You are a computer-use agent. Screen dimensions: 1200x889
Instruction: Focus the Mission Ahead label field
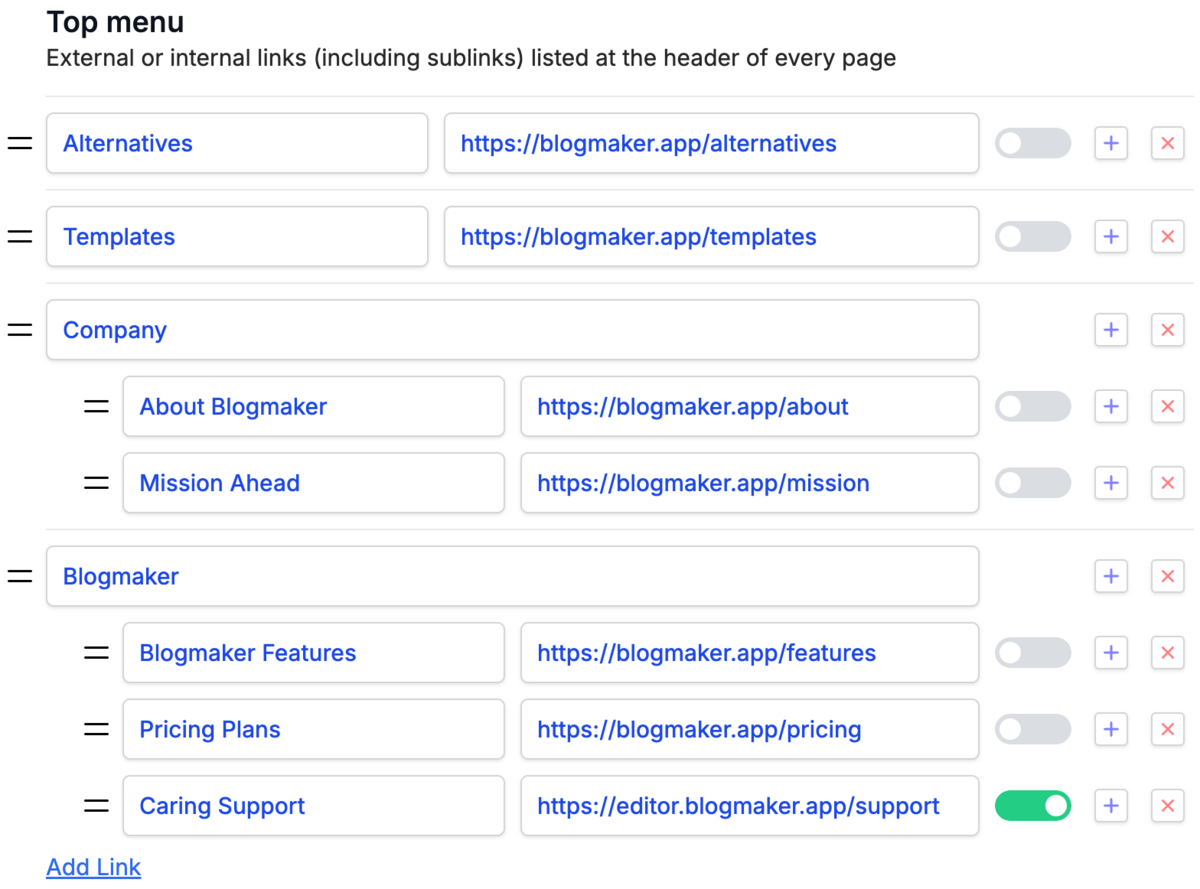point(313,483)
